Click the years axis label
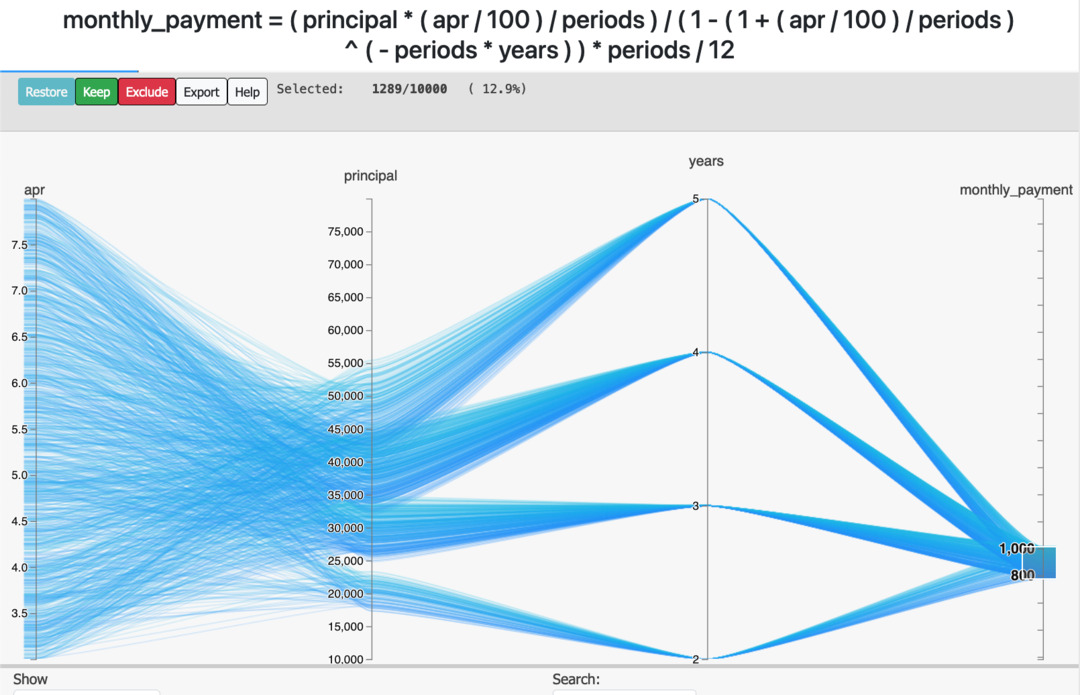 point(706,161)
